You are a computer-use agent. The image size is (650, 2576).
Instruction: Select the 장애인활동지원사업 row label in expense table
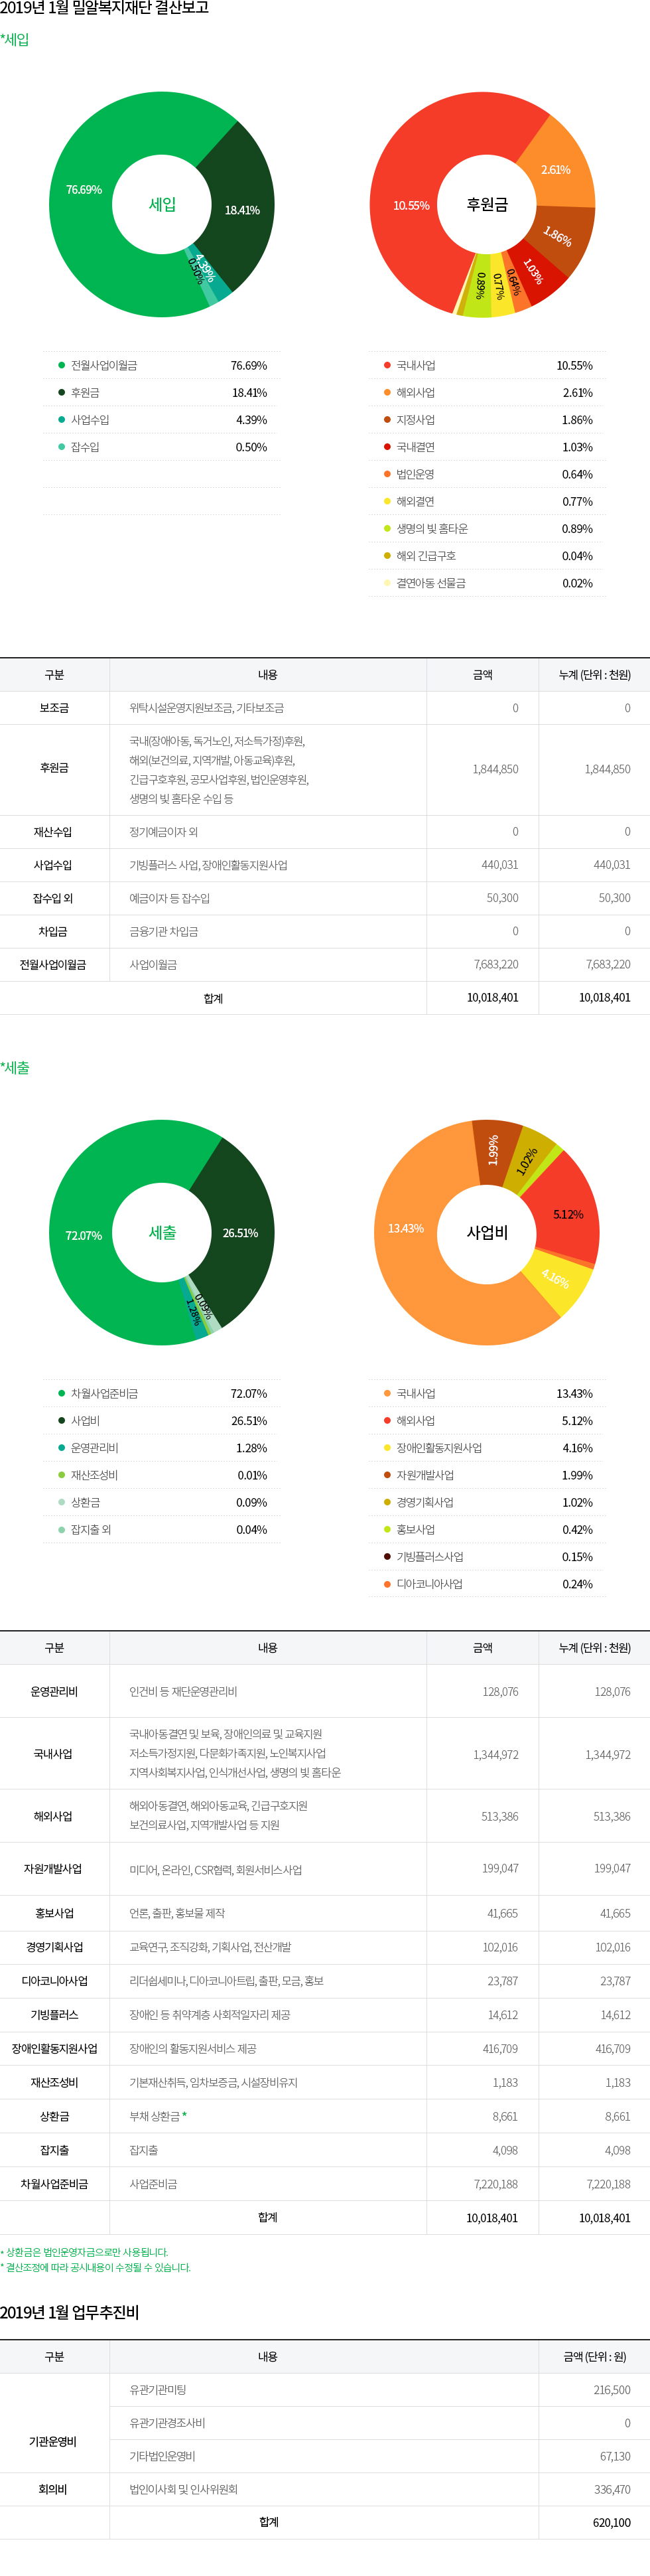[x=54, y=2049]
